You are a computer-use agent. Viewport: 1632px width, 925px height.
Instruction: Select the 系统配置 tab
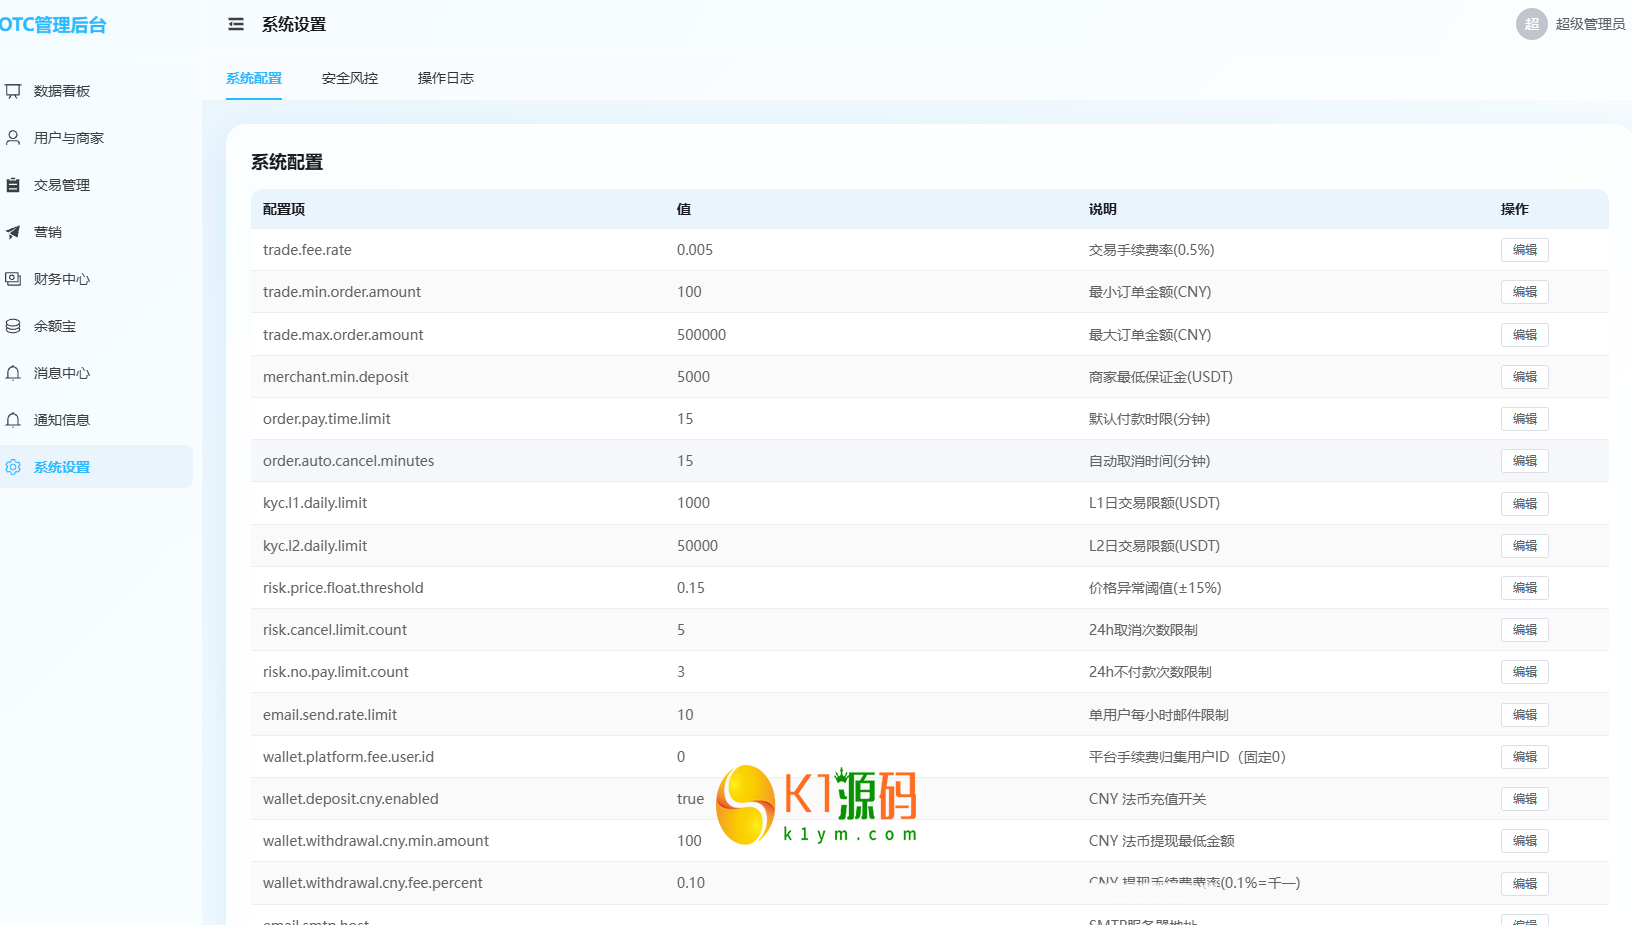point(254,78)
